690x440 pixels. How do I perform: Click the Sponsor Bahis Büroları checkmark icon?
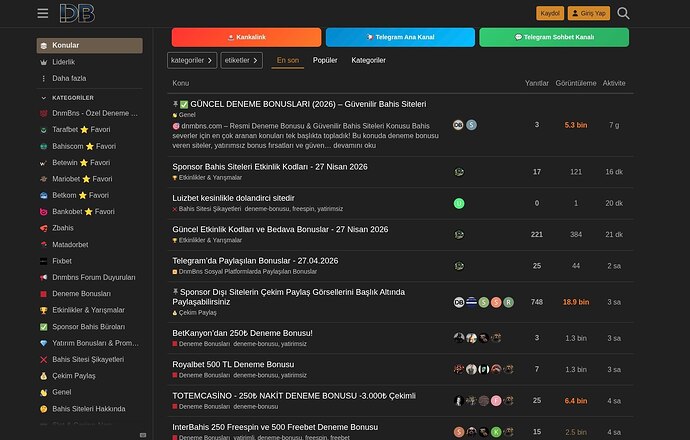(x=44, y=327)
